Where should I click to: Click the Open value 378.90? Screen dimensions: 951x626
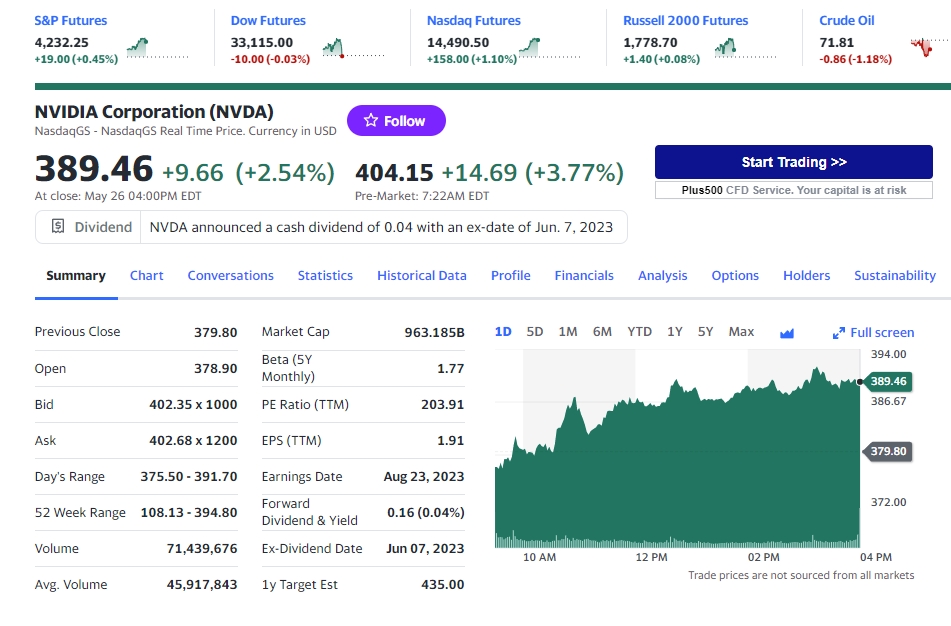215,368
